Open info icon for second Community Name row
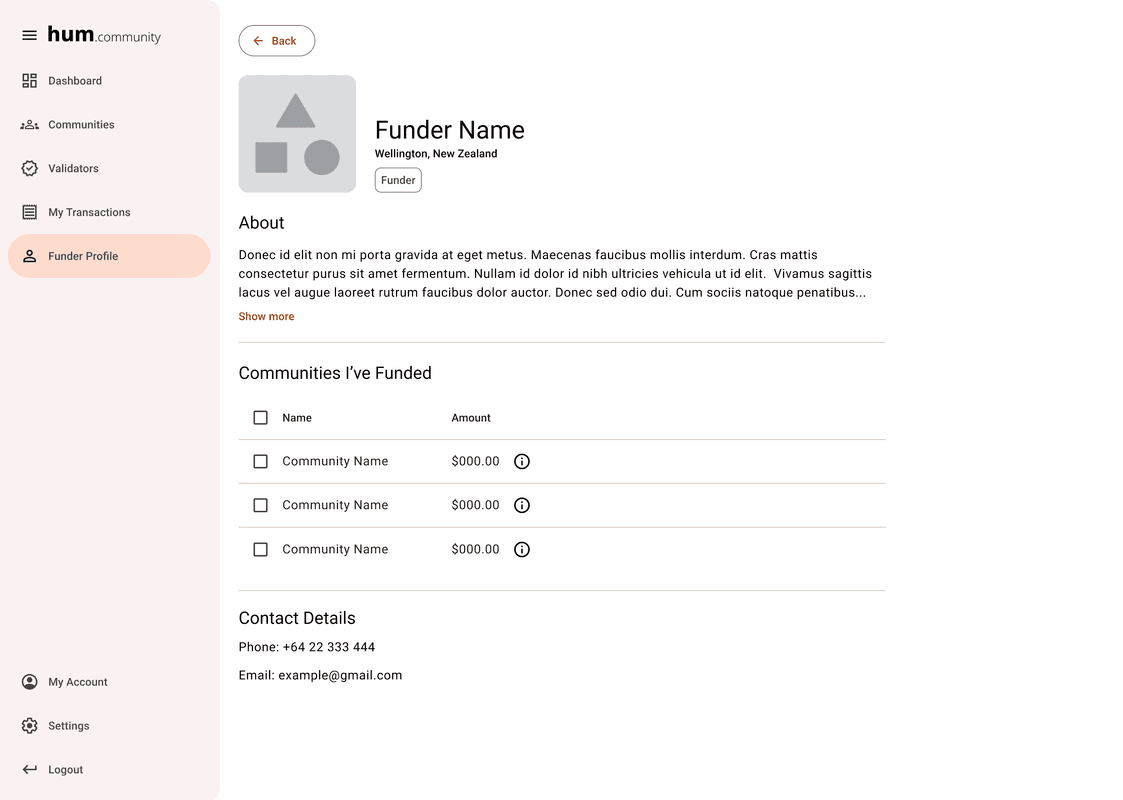The height and width of the screenshot is (800, 1123). [x=522, y=506]
